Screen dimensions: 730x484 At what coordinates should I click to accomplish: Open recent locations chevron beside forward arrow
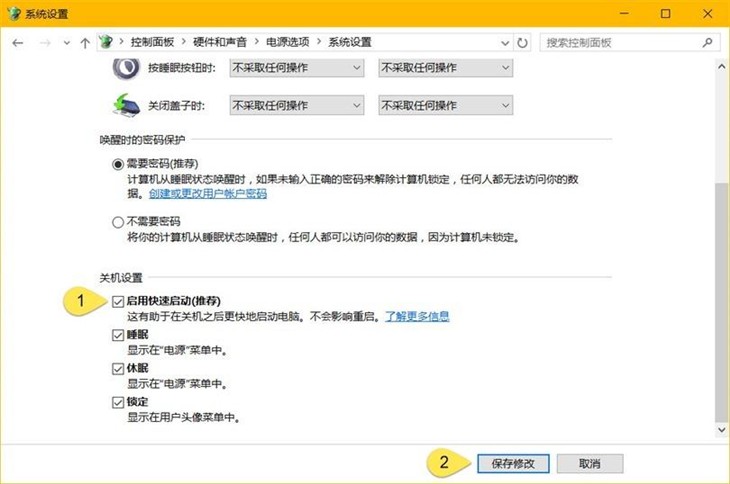point(67,43)
